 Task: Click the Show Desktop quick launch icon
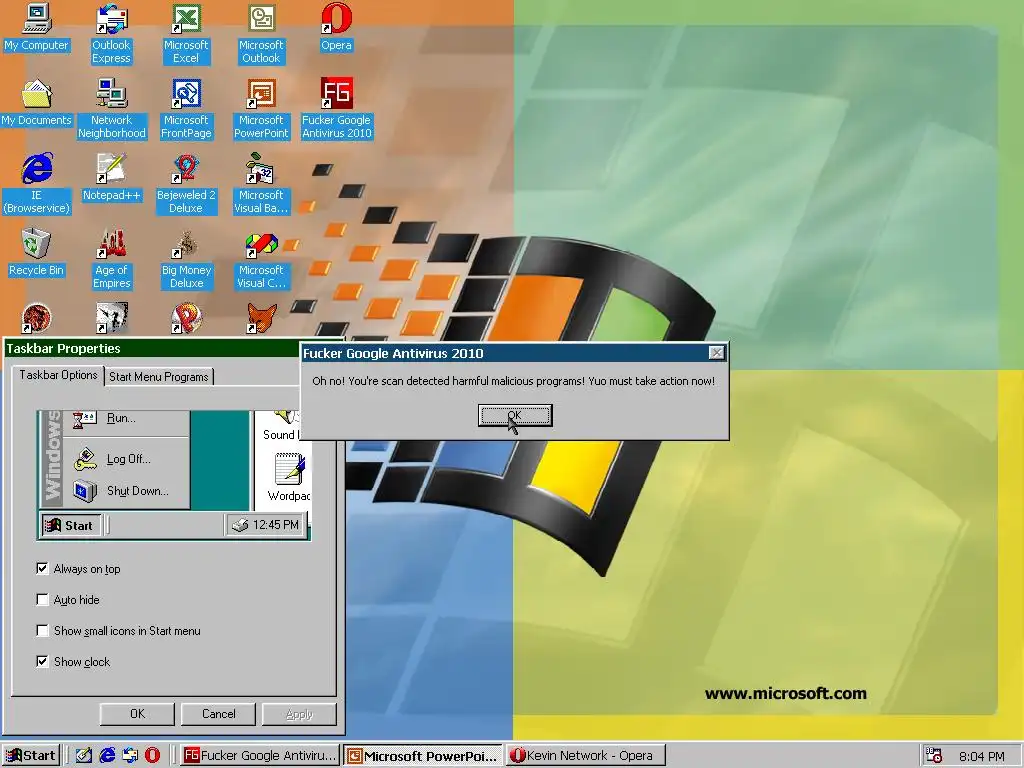pyautogui.click(x=84, y=756)
